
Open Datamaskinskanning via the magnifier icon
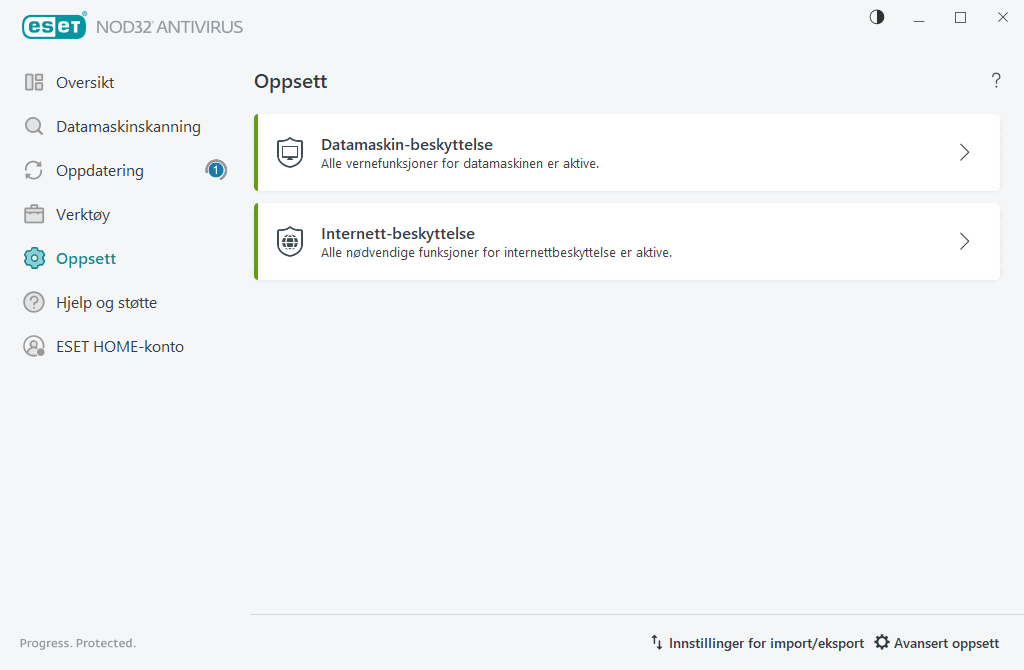click(x=34, y=127)
